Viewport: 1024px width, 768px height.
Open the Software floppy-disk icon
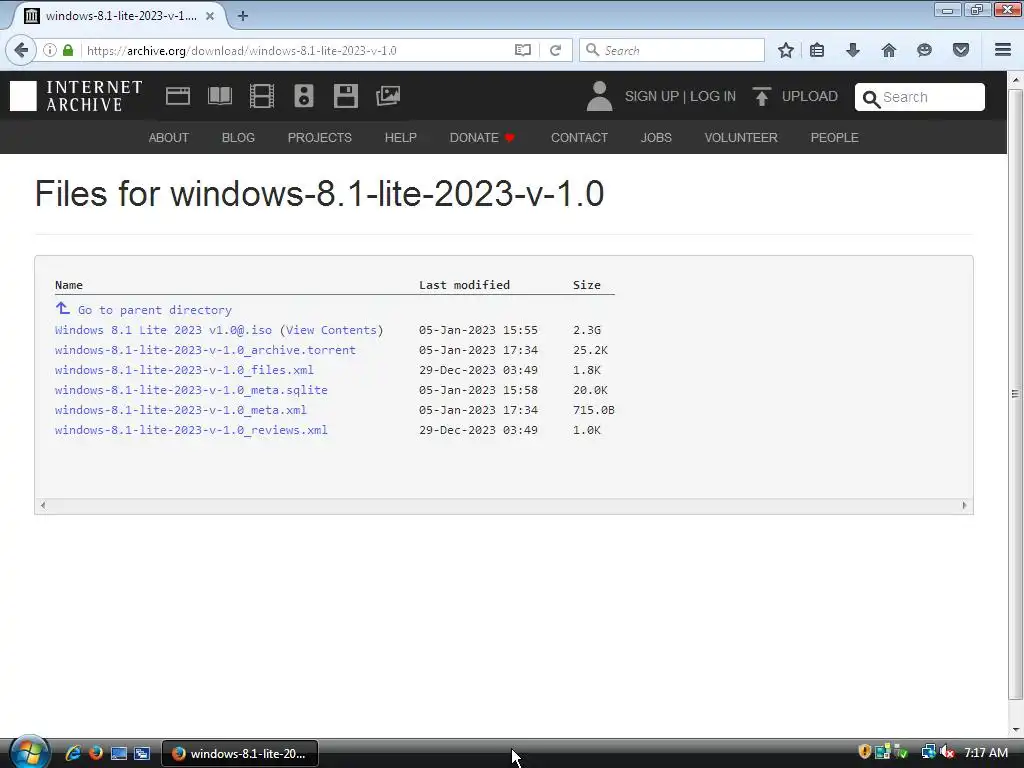pyautogui.click(x=345, y=96)
